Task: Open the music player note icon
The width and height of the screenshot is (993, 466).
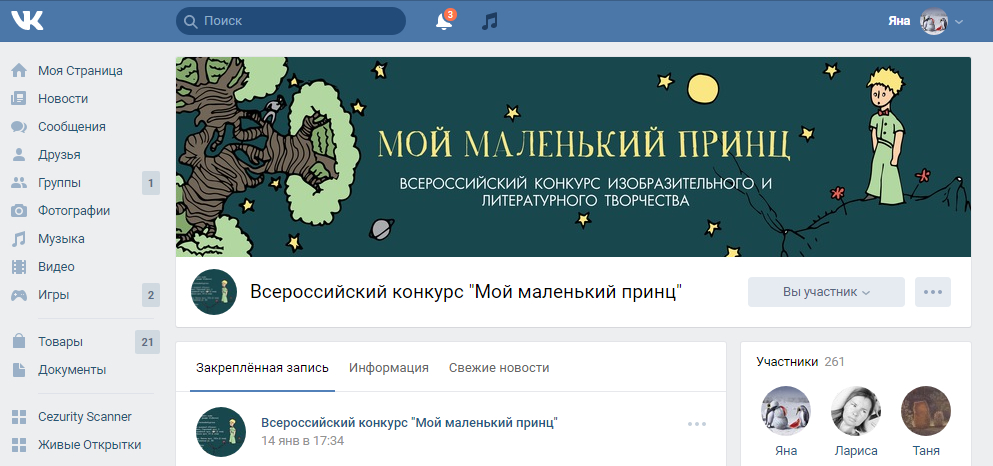Action: (490, 21)
